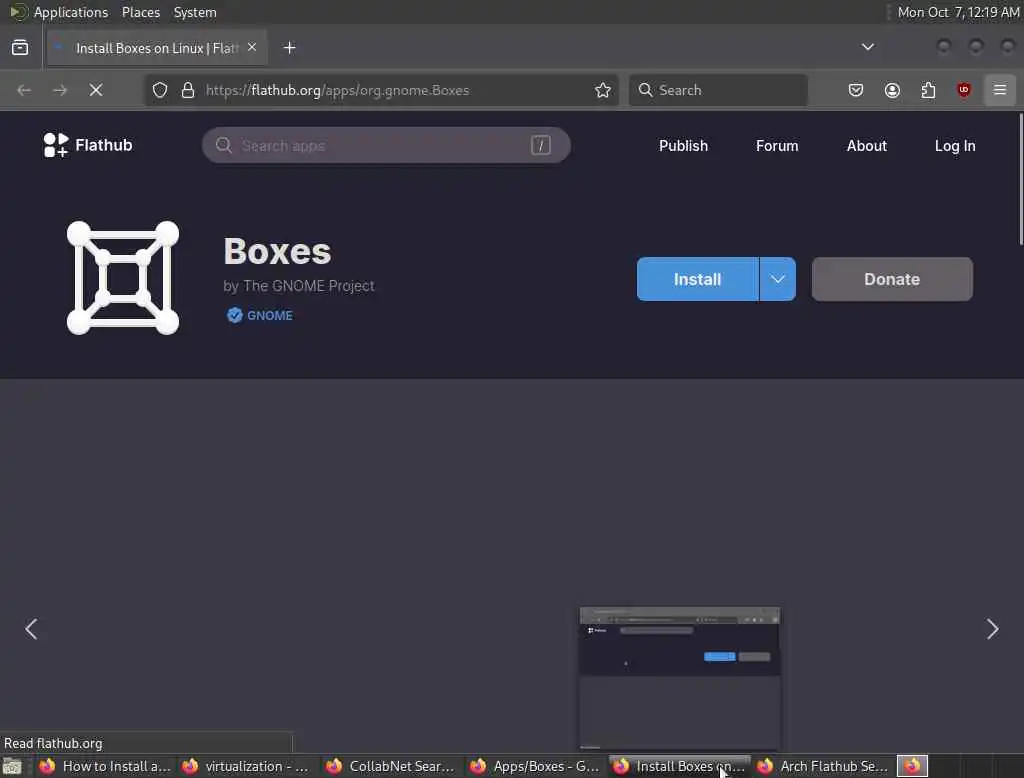Go back to previous page
Screen dimensions: 1024x778
click(24, 90)
